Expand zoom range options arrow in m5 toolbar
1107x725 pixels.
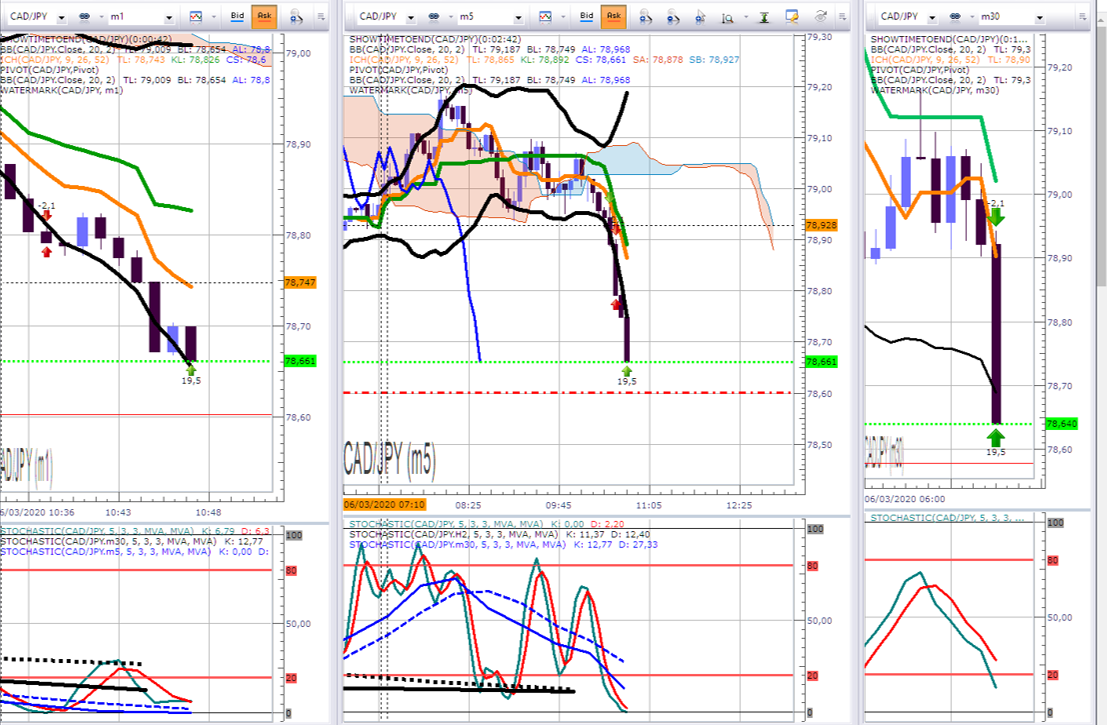(x=746, y=16)
